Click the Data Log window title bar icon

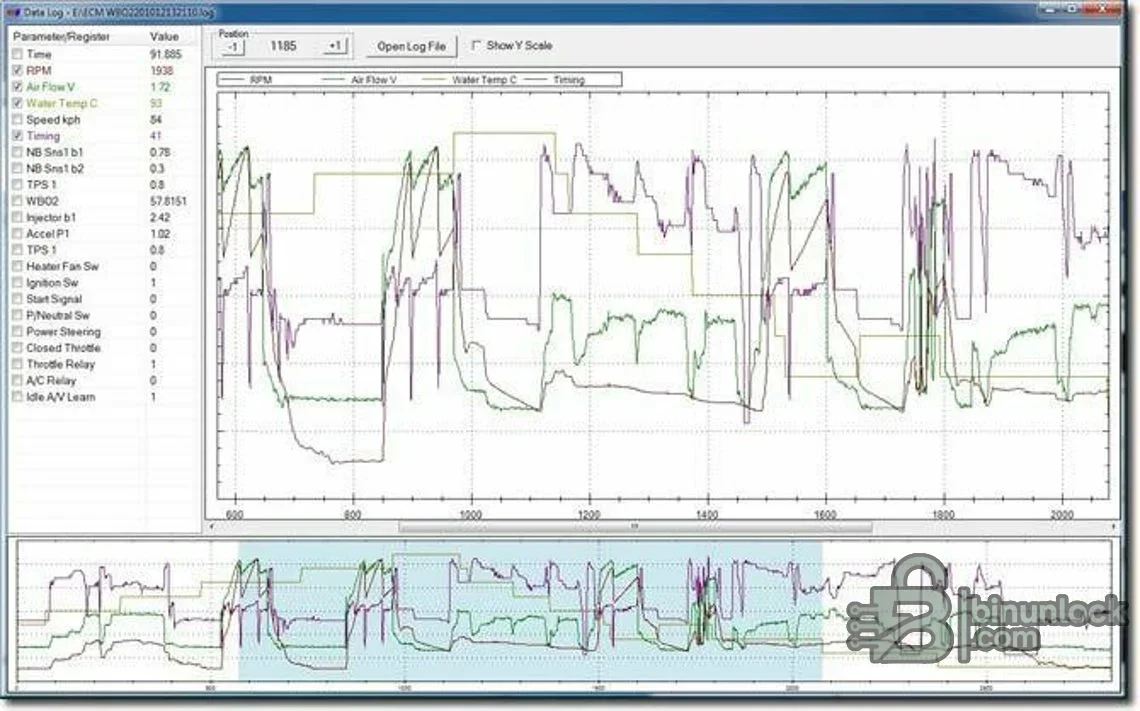click(12, 12)
